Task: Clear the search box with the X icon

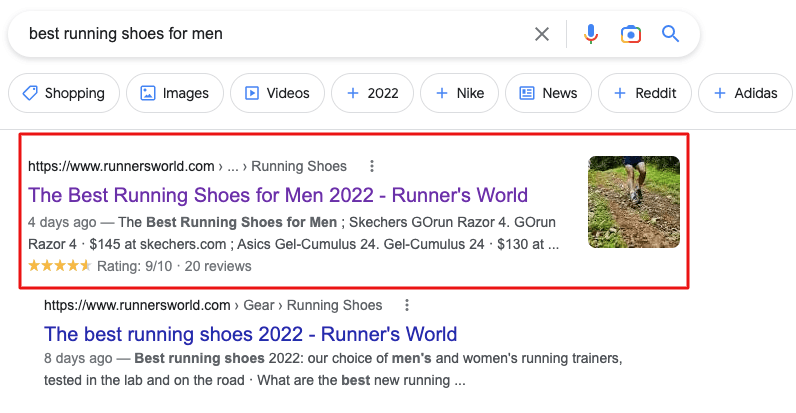Action: pos(542,34)
